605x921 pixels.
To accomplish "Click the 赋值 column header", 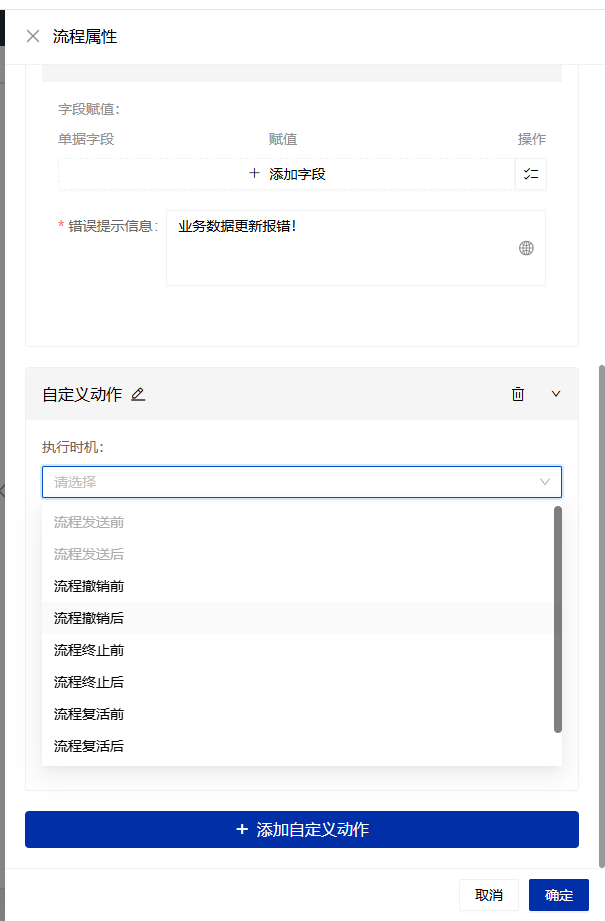I will [x=283, y=139].
